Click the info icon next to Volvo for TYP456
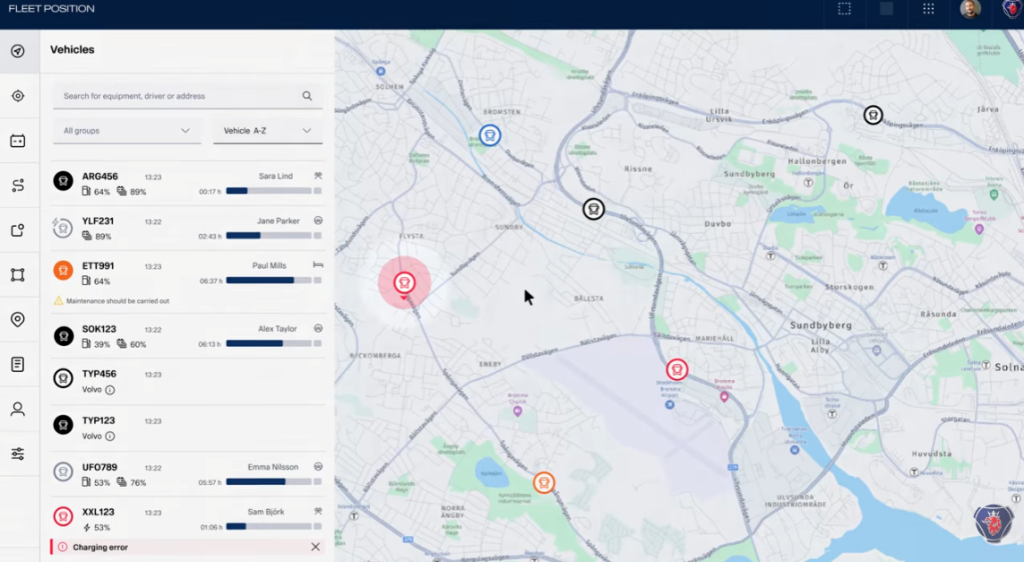1024x562 pixels. 110,390
